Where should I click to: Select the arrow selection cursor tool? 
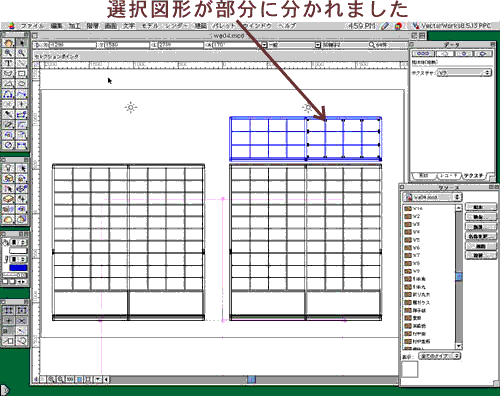(22, 42)
